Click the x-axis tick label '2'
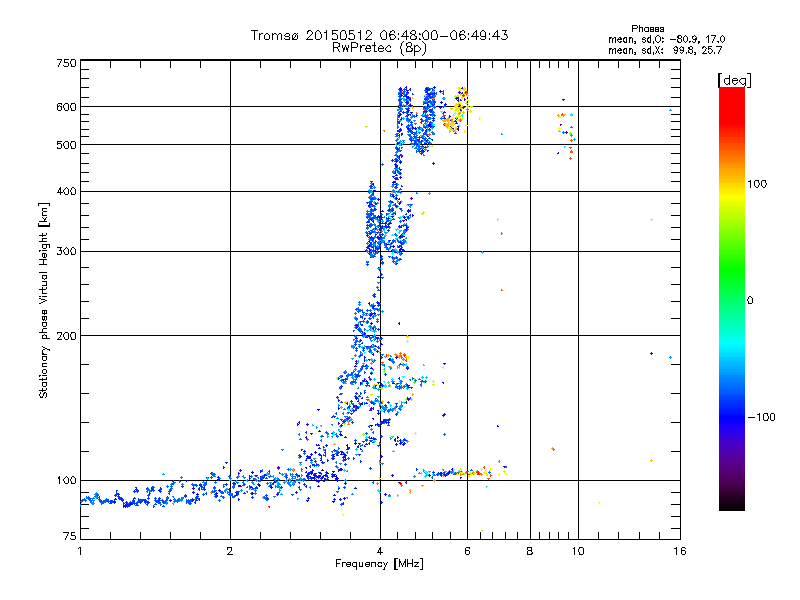 (230, 551)
